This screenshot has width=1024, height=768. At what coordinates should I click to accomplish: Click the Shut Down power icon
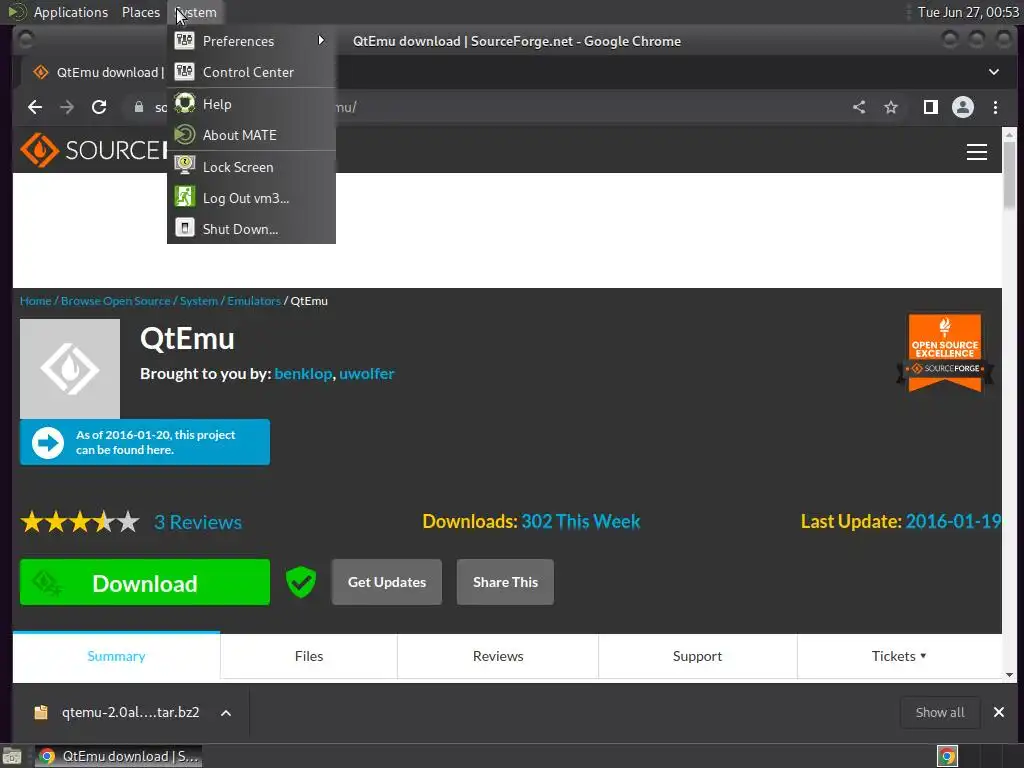click(185, 228)
